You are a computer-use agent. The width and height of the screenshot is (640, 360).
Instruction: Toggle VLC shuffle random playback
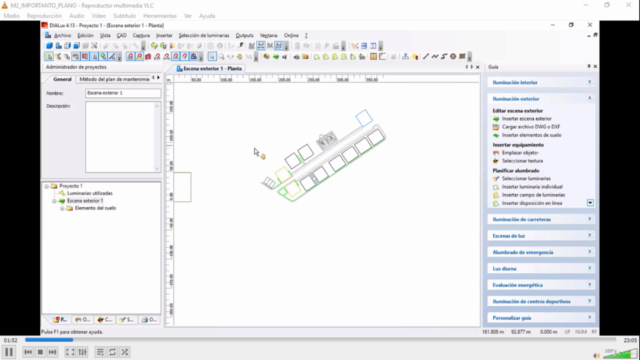coord(124,352)
